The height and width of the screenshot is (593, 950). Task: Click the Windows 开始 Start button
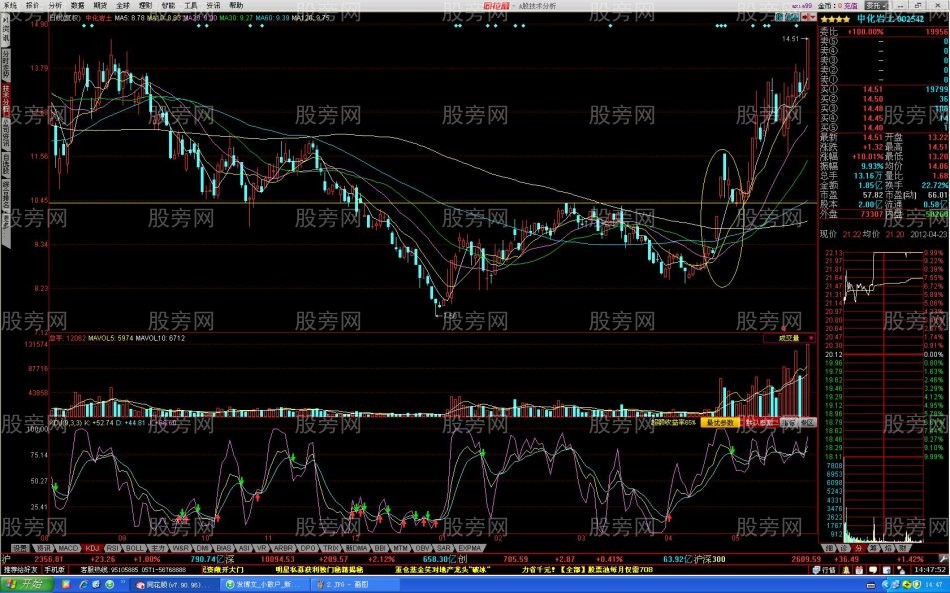pos(26,585)
